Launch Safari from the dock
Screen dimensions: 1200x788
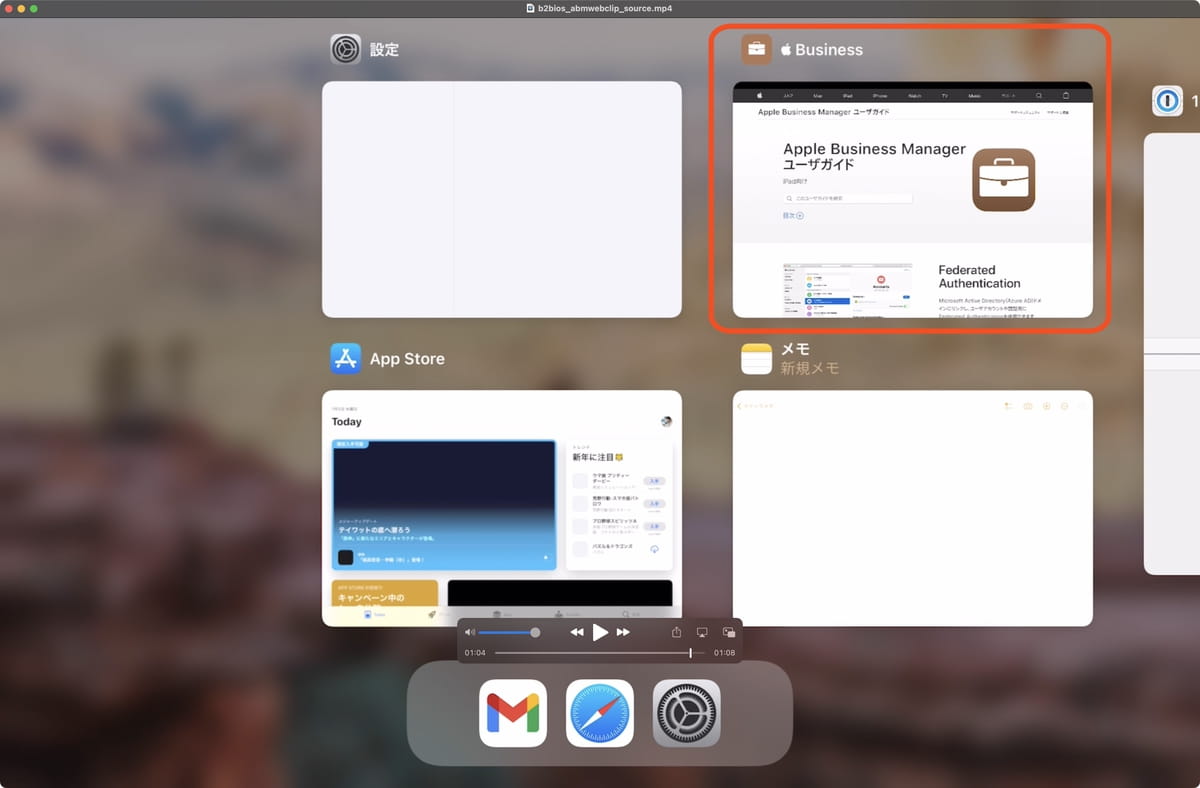tap(600, 713)
